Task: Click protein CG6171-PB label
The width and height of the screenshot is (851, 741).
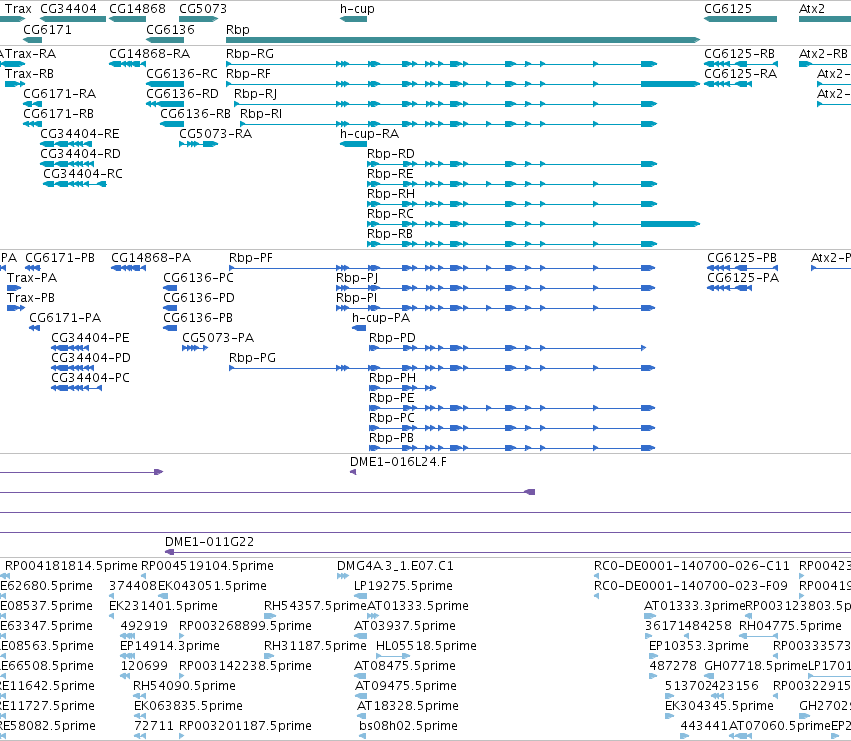Action: pos(60,258)
